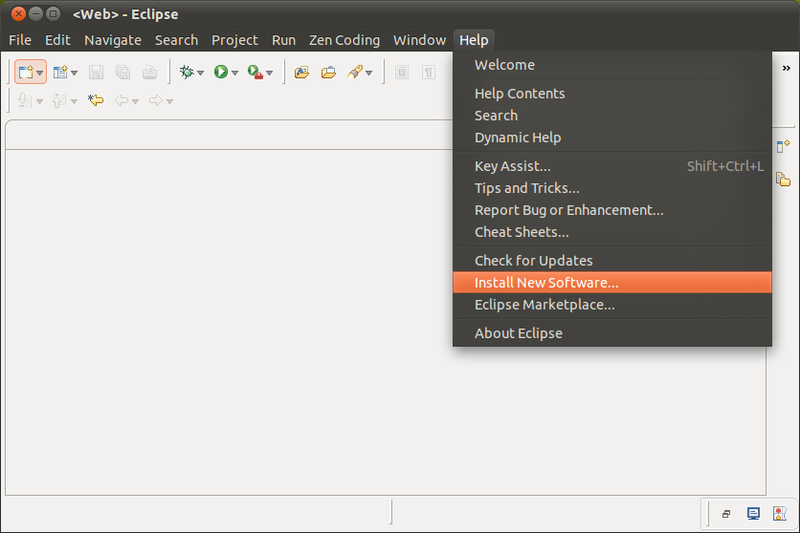Select Dynamic Help menu entry
Viewport: 800px width, 533px height.
tap(612, 137)
